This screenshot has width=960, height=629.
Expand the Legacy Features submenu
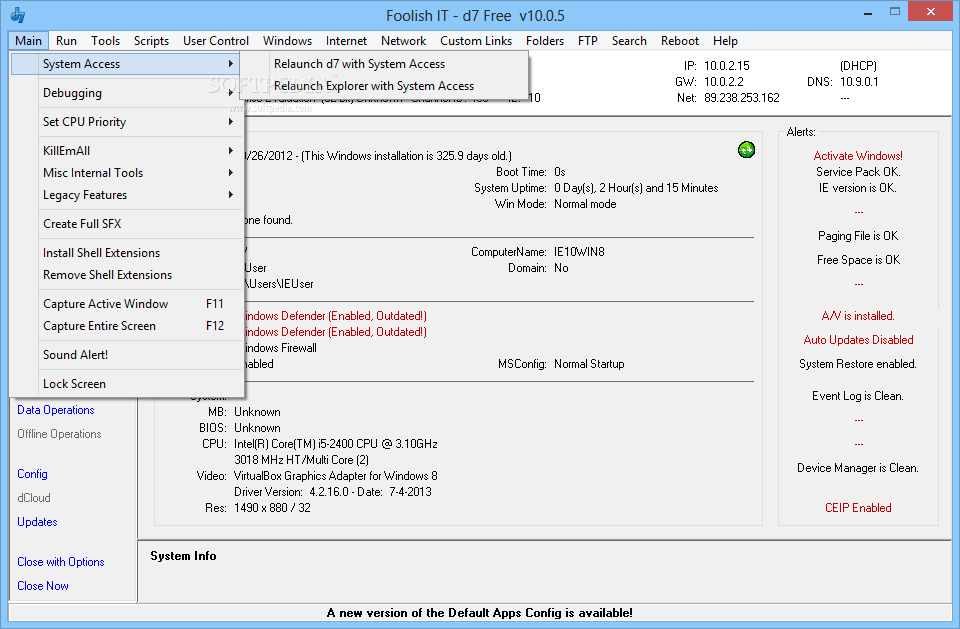(127, 195)
